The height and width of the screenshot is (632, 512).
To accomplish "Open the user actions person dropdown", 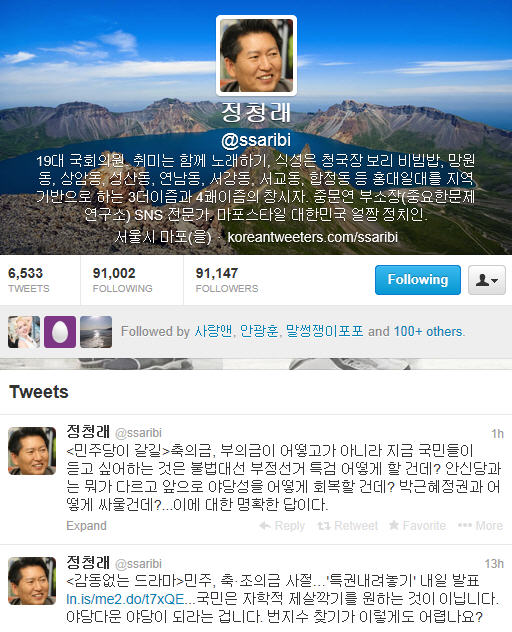I will click(487, 280).
